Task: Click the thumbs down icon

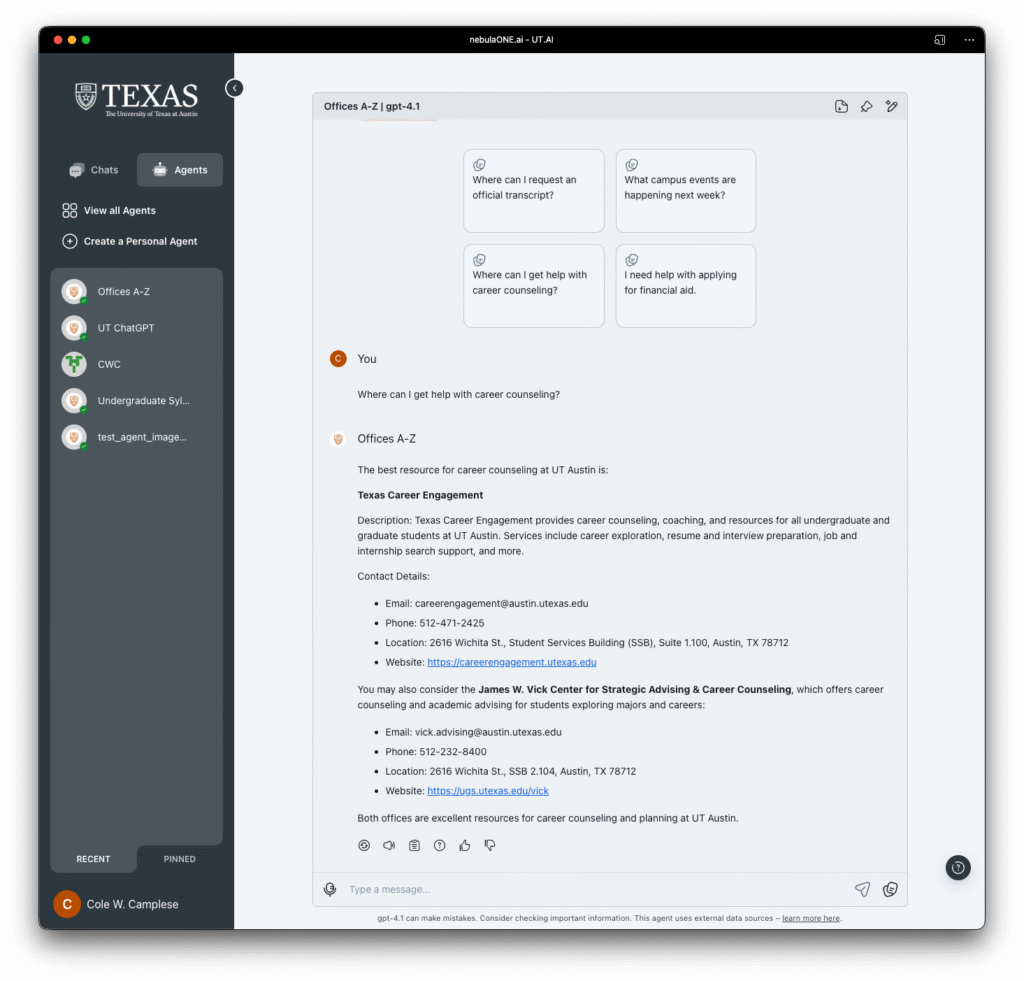Action: coord(490,845)
